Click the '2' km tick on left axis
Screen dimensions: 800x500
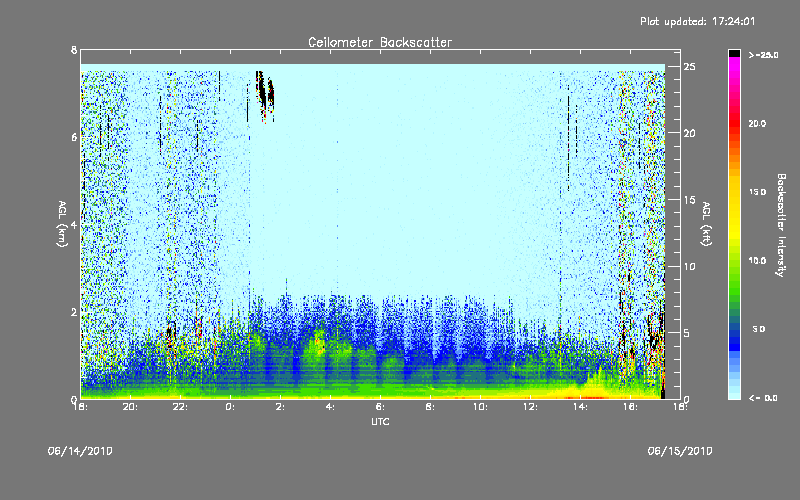[74, 312]
